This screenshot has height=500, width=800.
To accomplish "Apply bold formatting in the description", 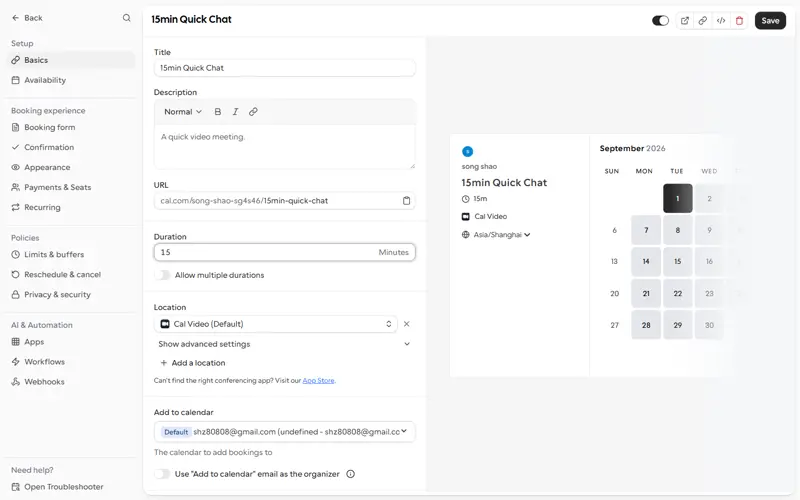I will coord(218,112).
